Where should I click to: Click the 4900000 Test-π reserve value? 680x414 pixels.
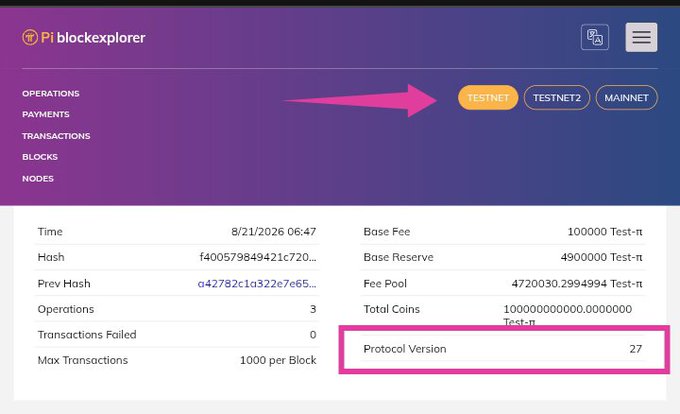coord(601,257)
